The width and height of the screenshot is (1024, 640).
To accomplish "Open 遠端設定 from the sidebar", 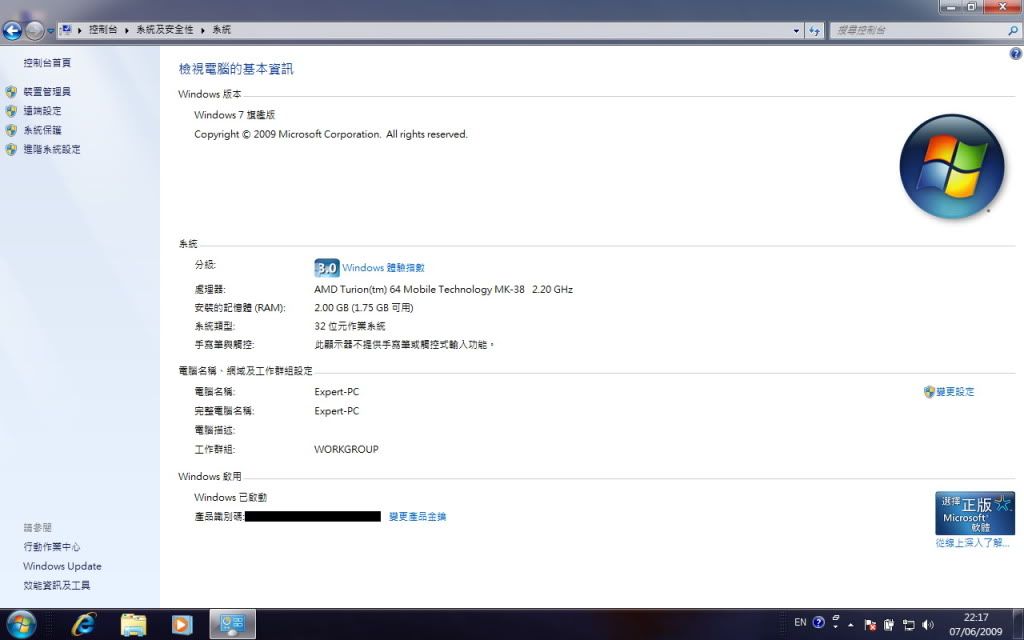I will [42, 111].
